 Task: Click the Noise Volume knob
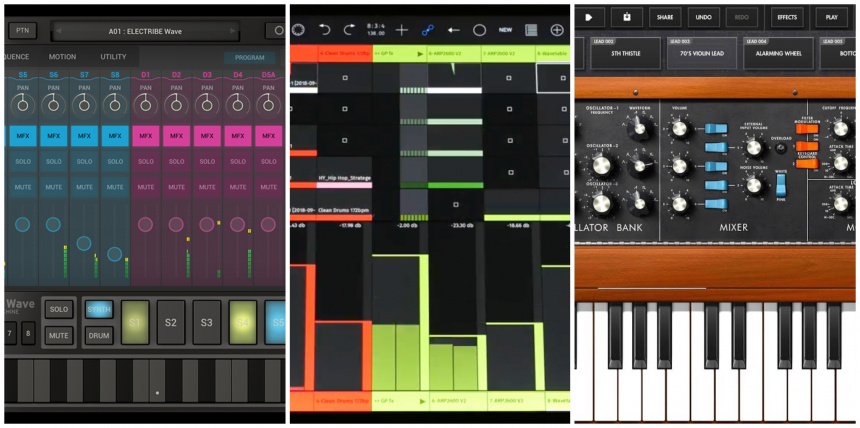754,185
